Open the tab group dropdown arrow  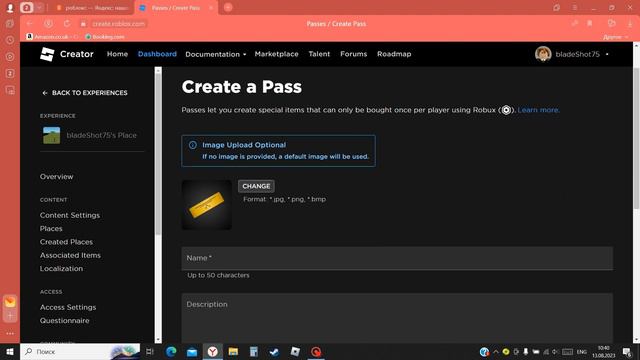tap(39, 7)
